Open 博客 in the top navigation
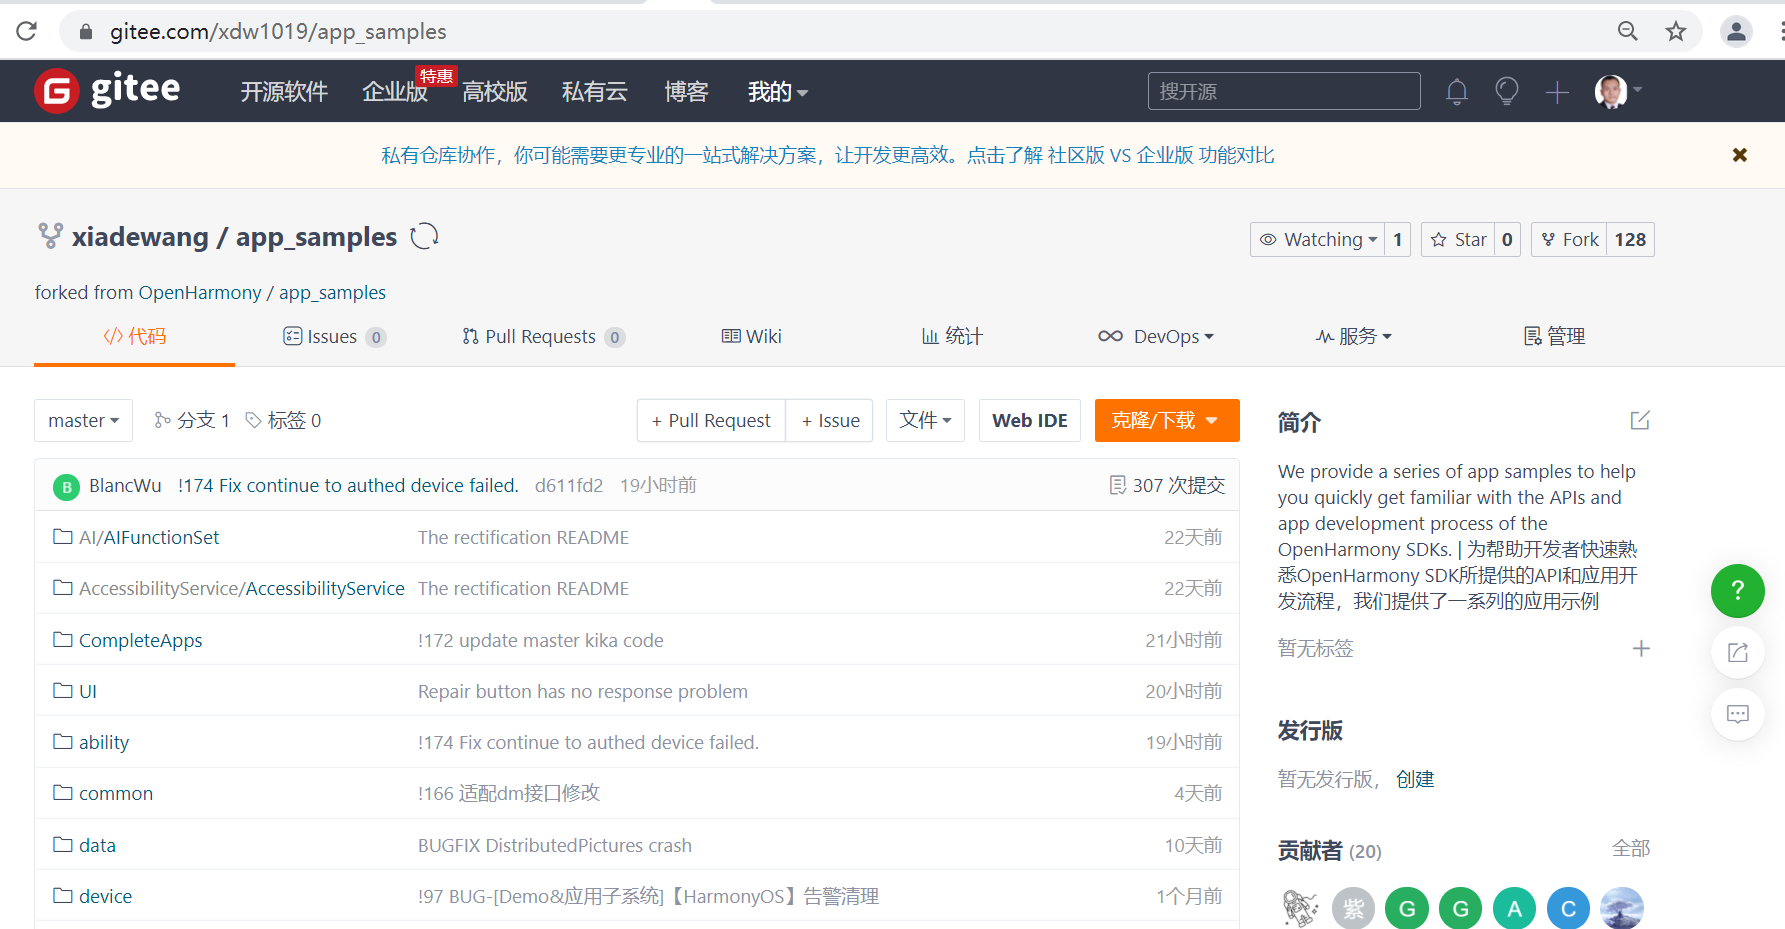Viewport: 1785px width, 929px height. click(x=687, y=92)
